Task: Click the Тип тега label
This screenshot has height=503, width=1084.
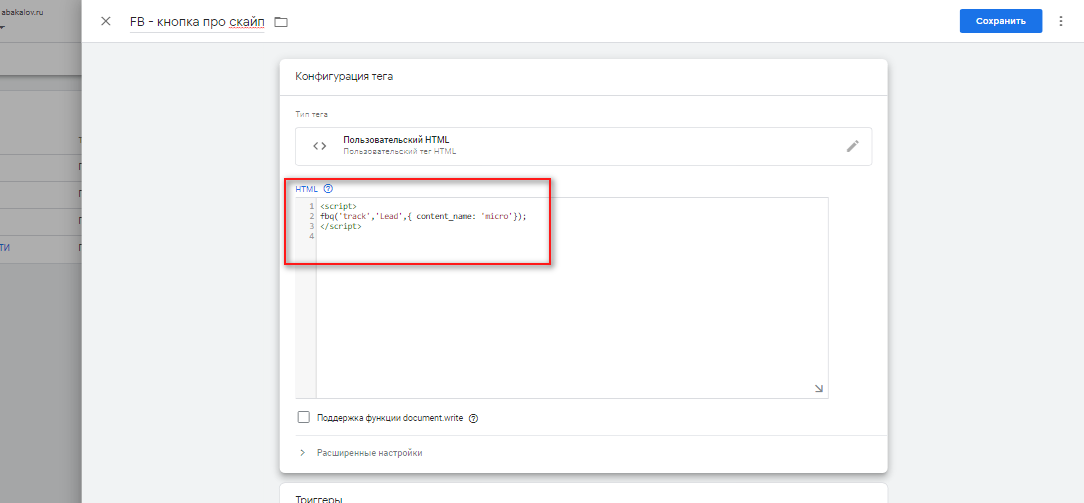Action: point(311,114)
